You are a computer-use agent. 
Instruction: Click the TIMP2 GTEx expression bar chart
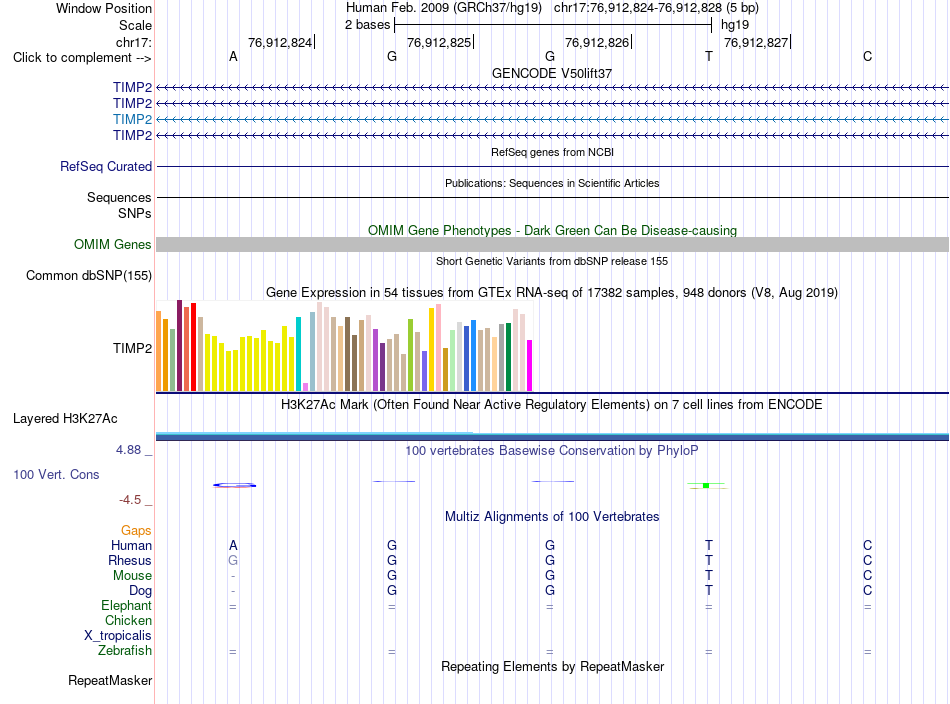tap(344, 345)
